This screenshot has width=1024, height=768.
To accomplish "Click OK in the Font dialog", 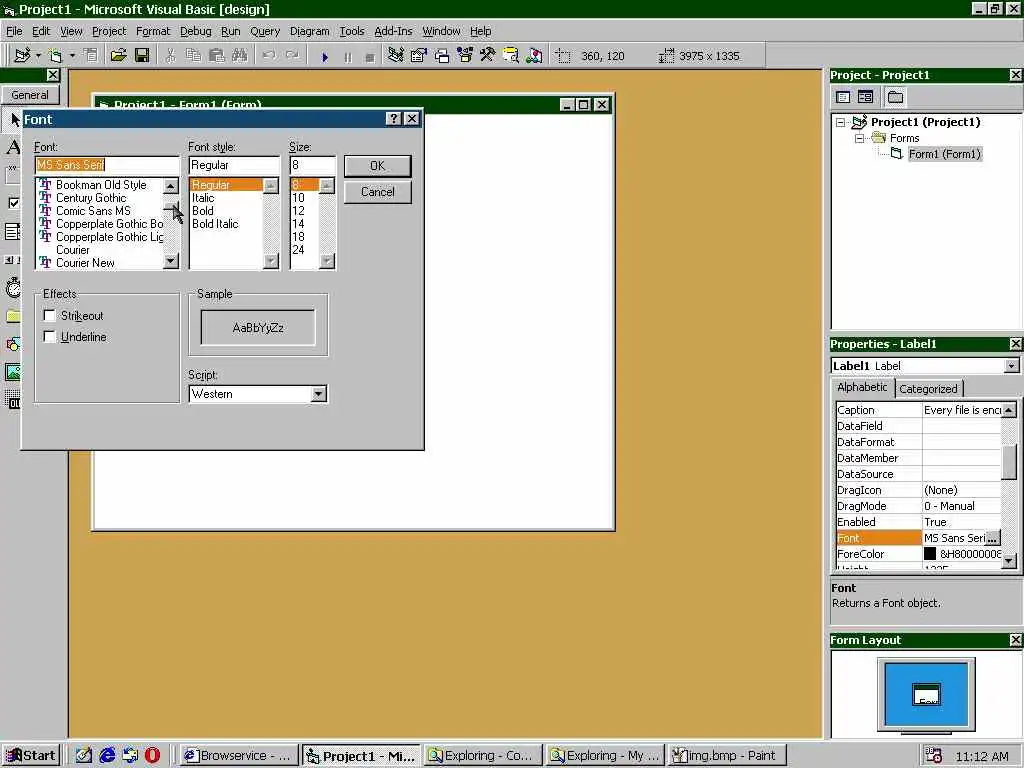I will [377, 166].
